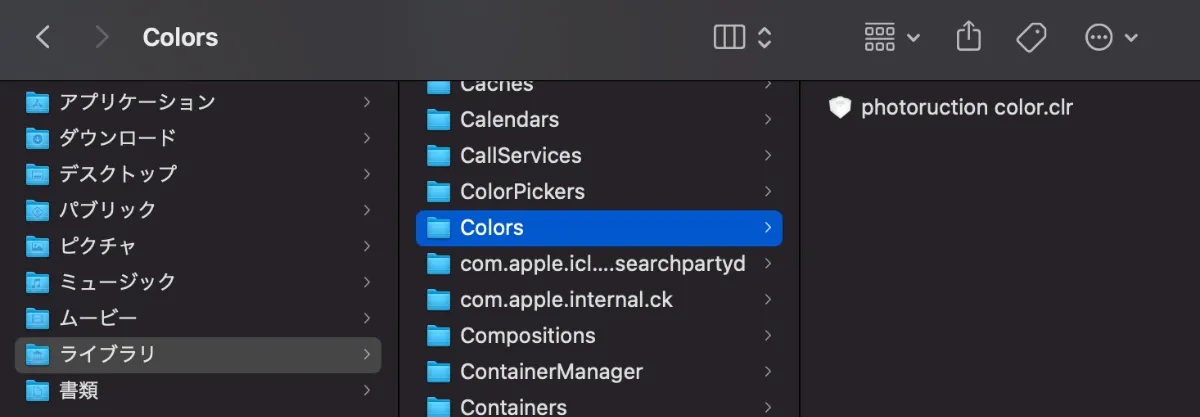Image resolution: width=1200 pixels, height=417 pixels.
Task: Click the Forward navigation arrow
Action: [101, 38]
